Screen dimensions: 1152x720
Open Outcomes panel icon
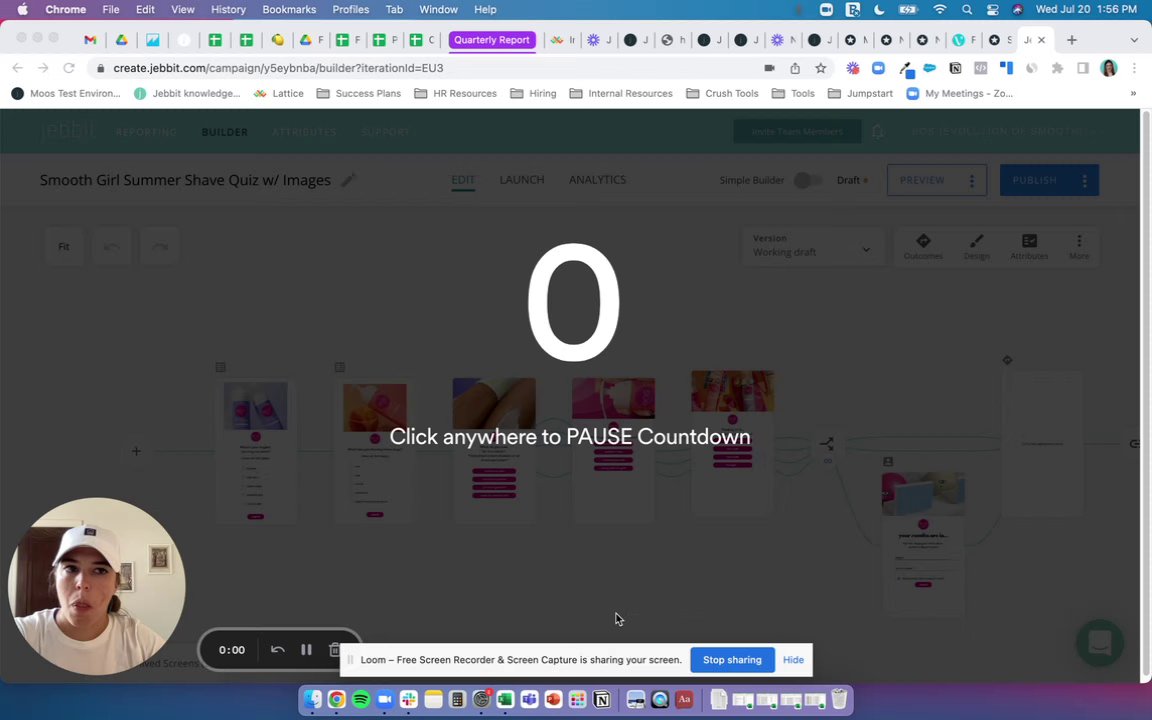(923, 246)
